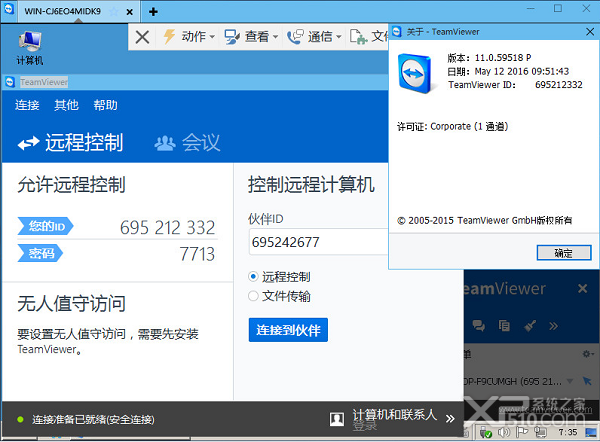The image size is (600, 442).
Task: Click the monitor view icon
Action: pyautogui.click(x=232, y=37)
